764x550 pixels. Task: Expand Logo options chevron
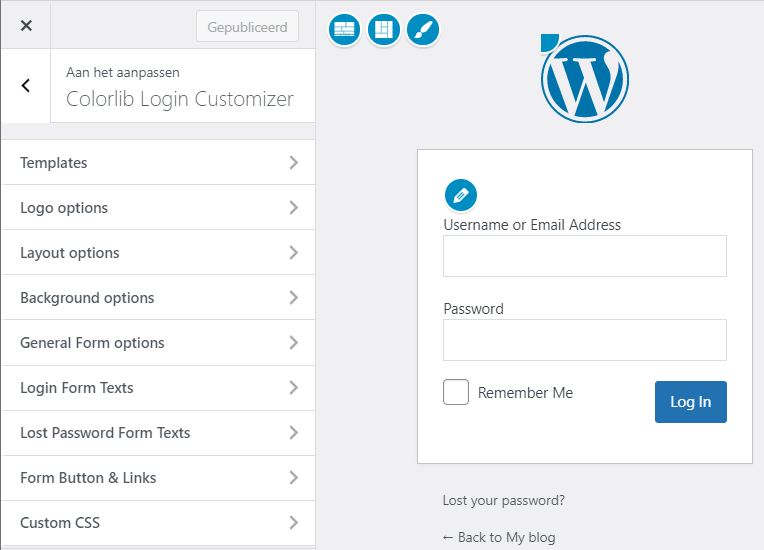(293, 208)
